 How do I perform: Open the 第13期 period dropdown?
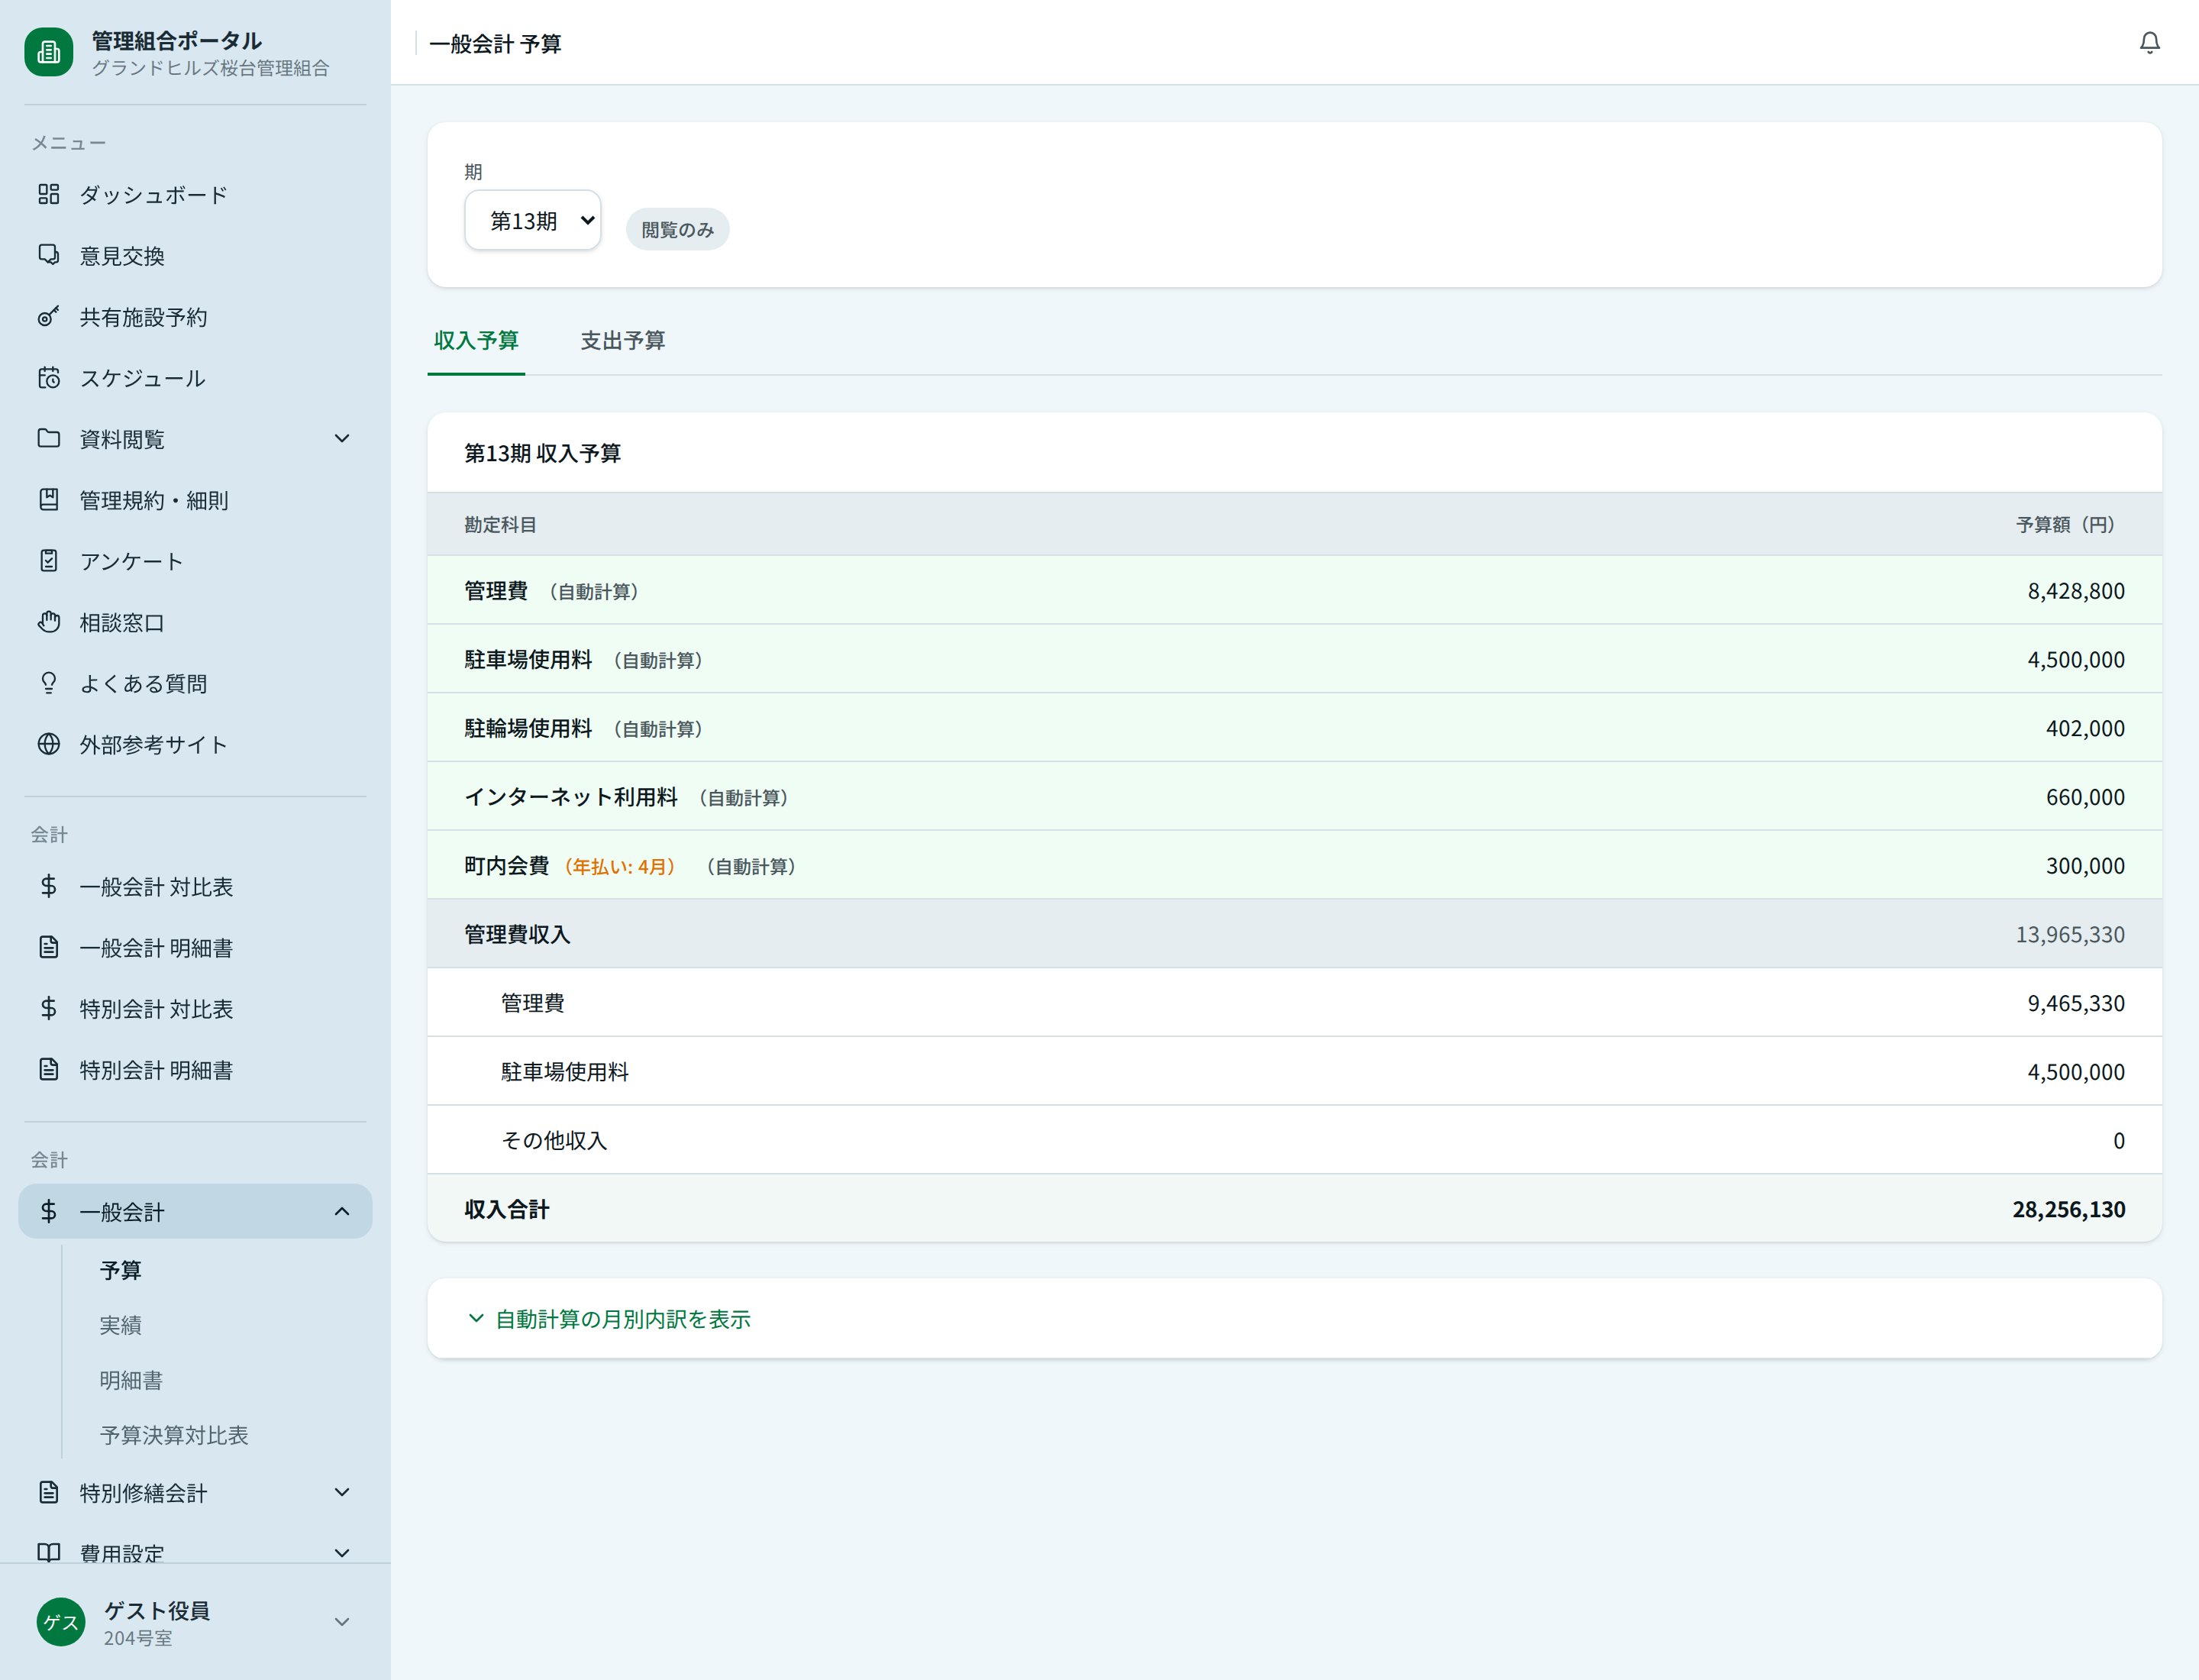[532, 220]
